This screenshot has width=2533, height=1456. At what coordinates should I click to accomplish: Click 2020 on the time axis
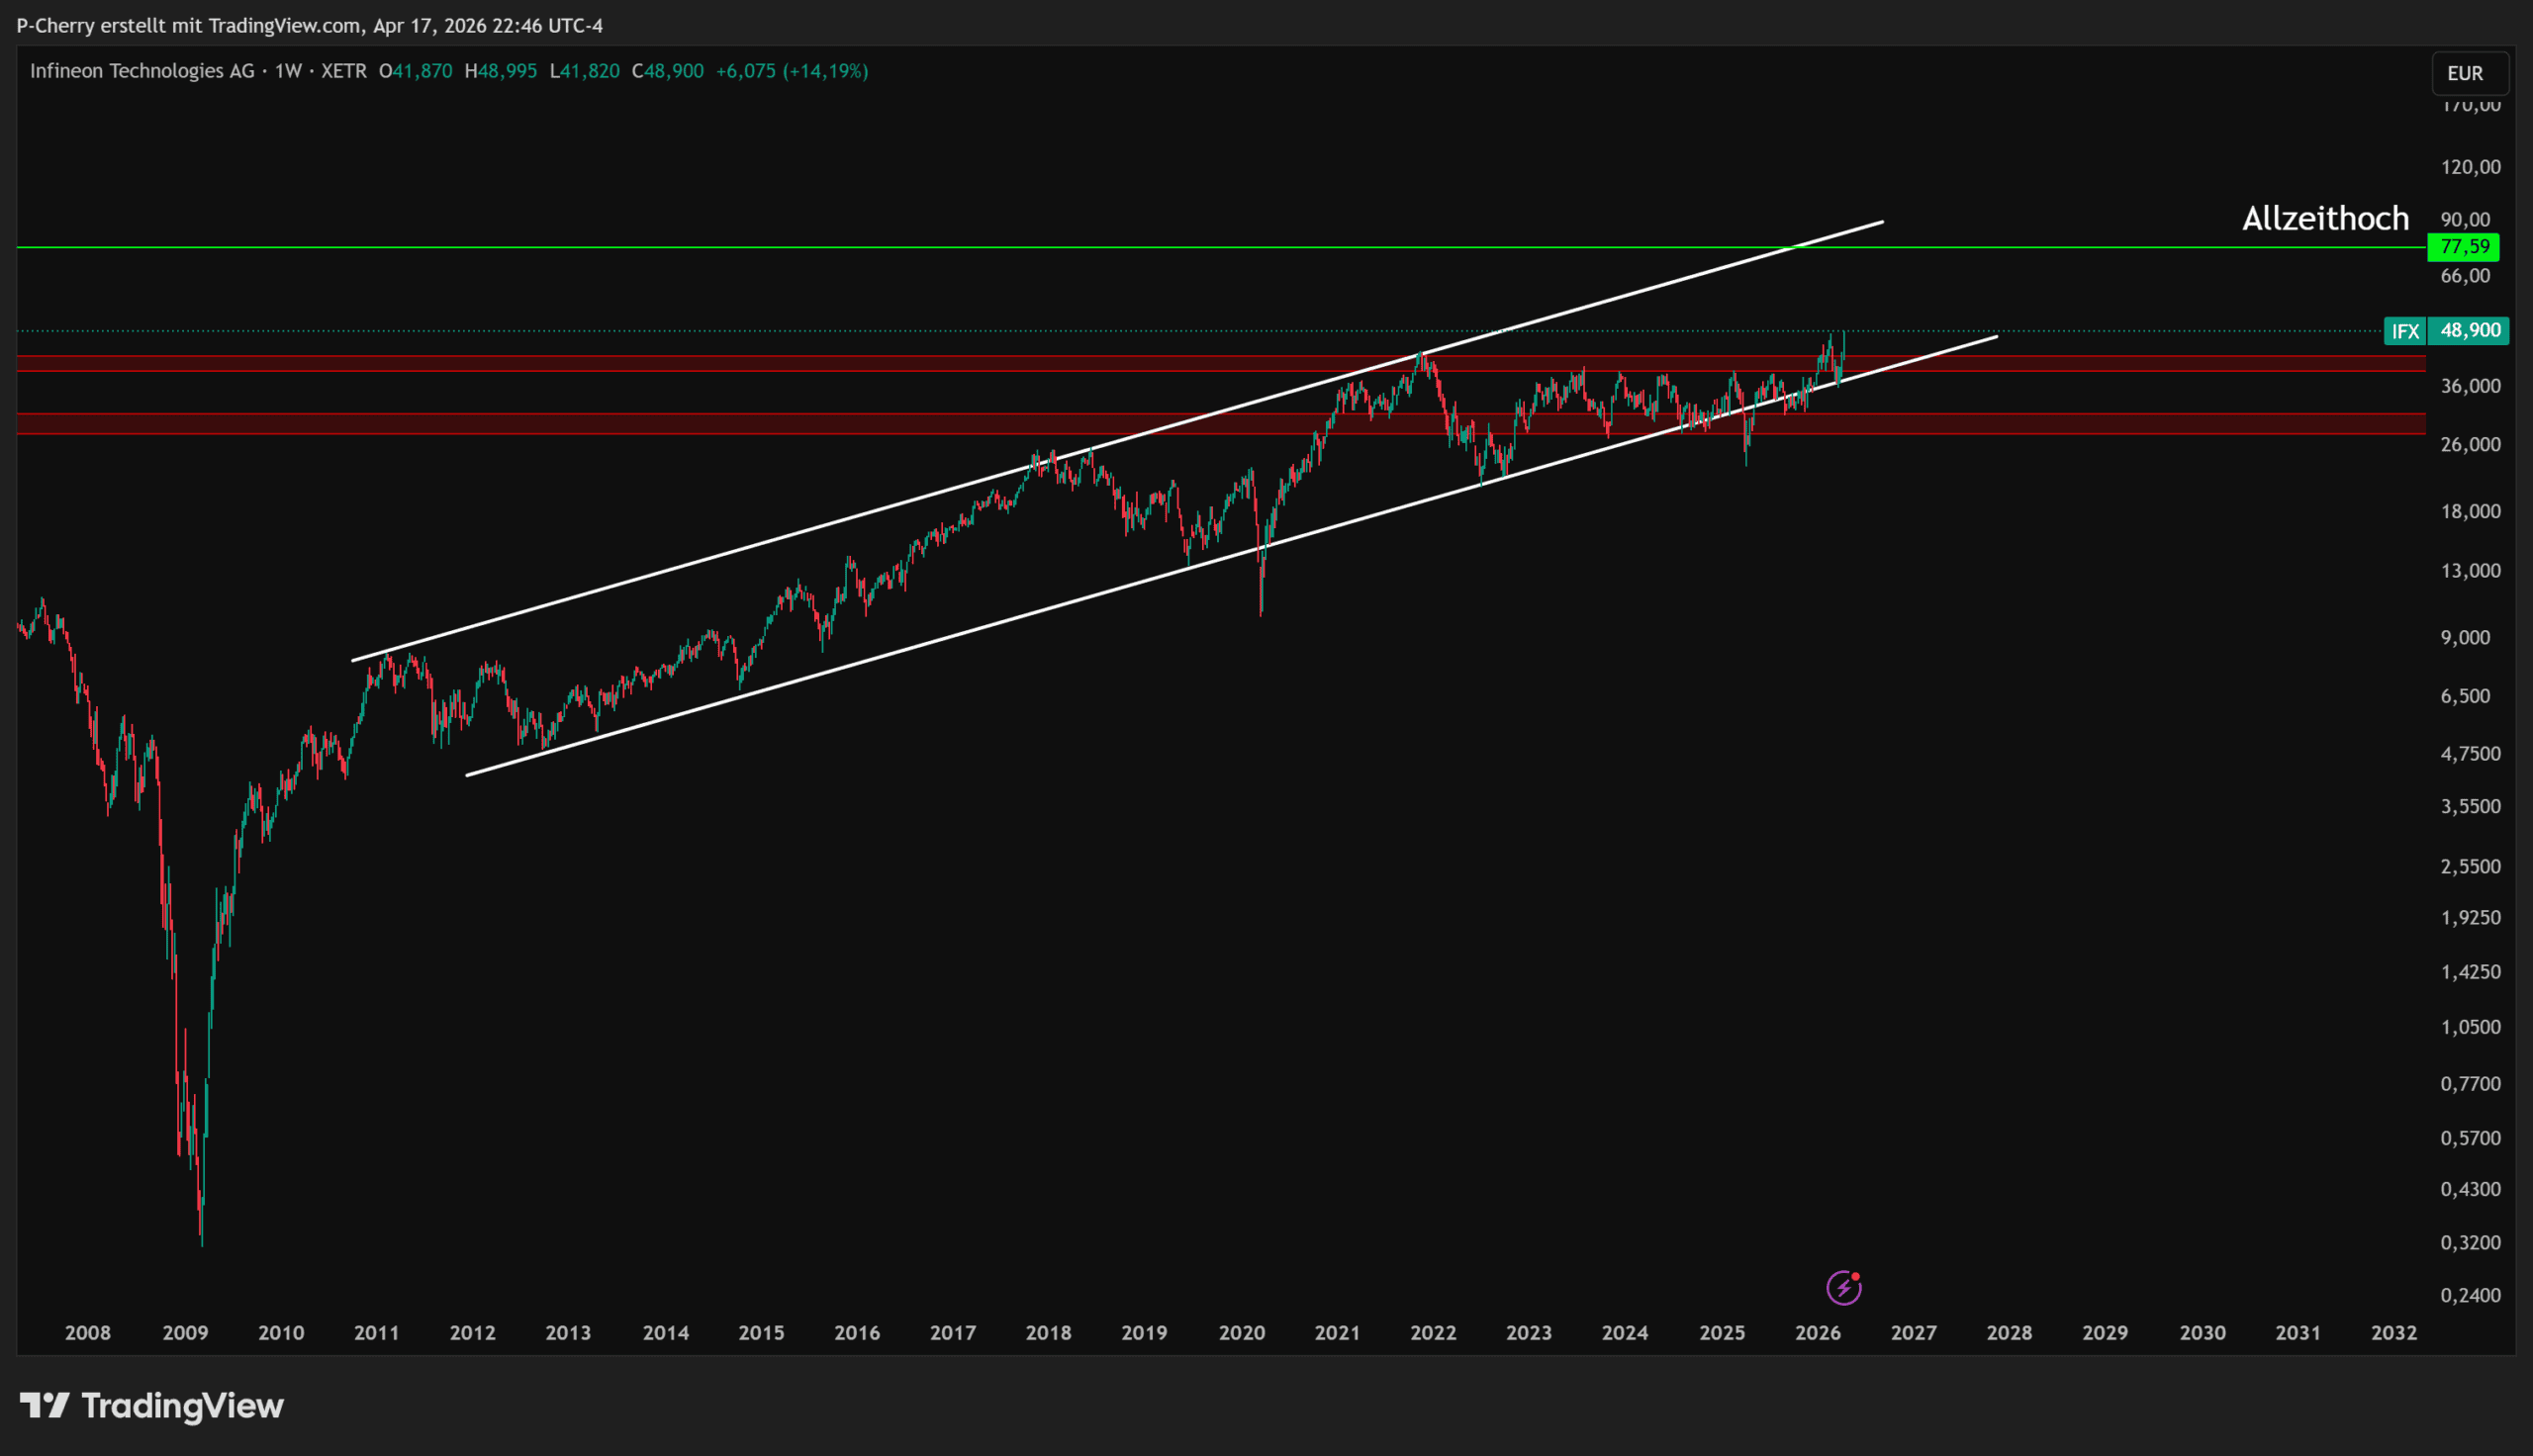click(x=1241, y=1332)
